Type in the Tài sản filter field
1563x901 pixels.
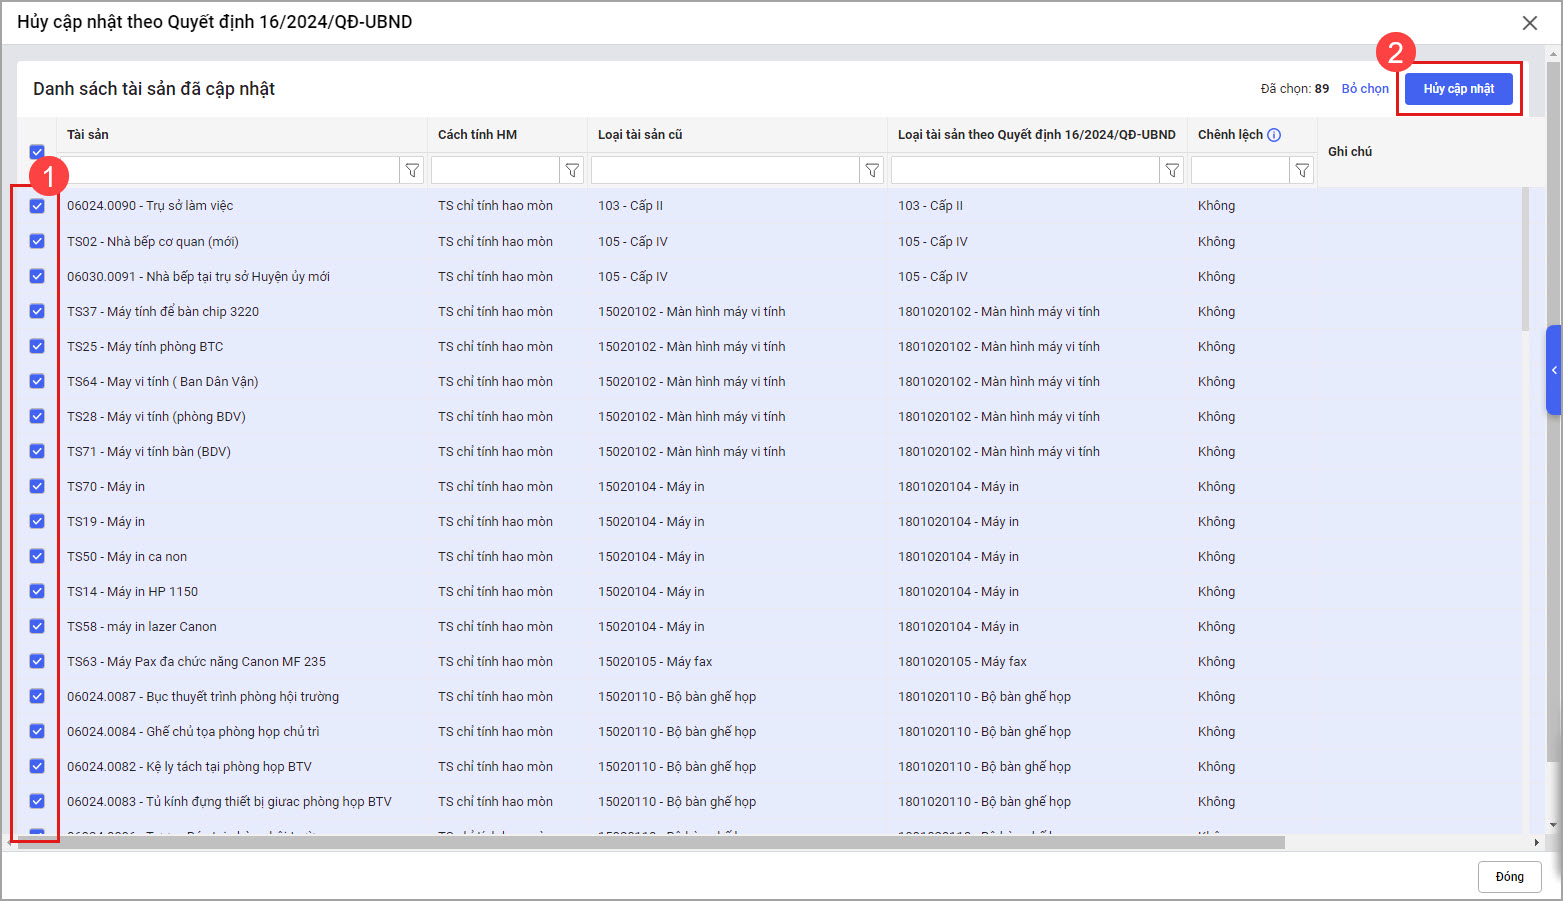coord(232,171)
